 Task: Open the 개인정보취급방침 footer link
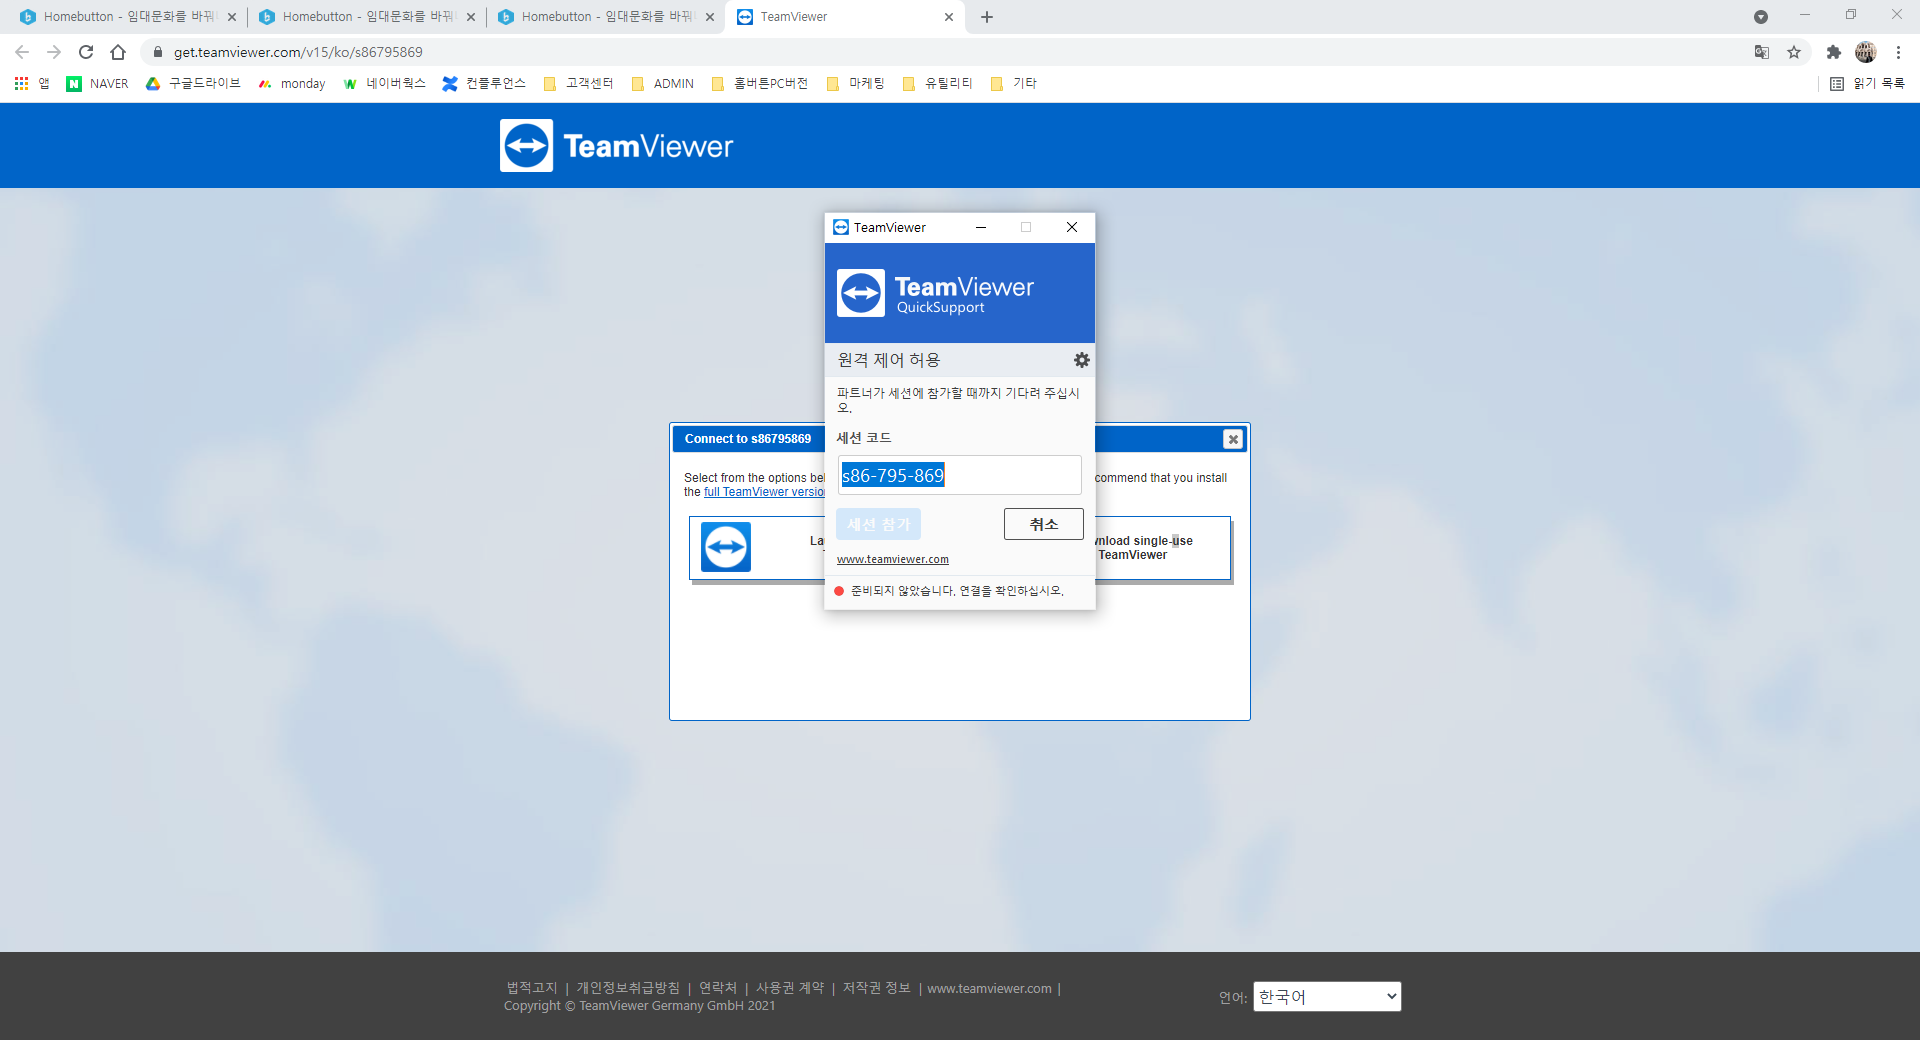point(628,988)
